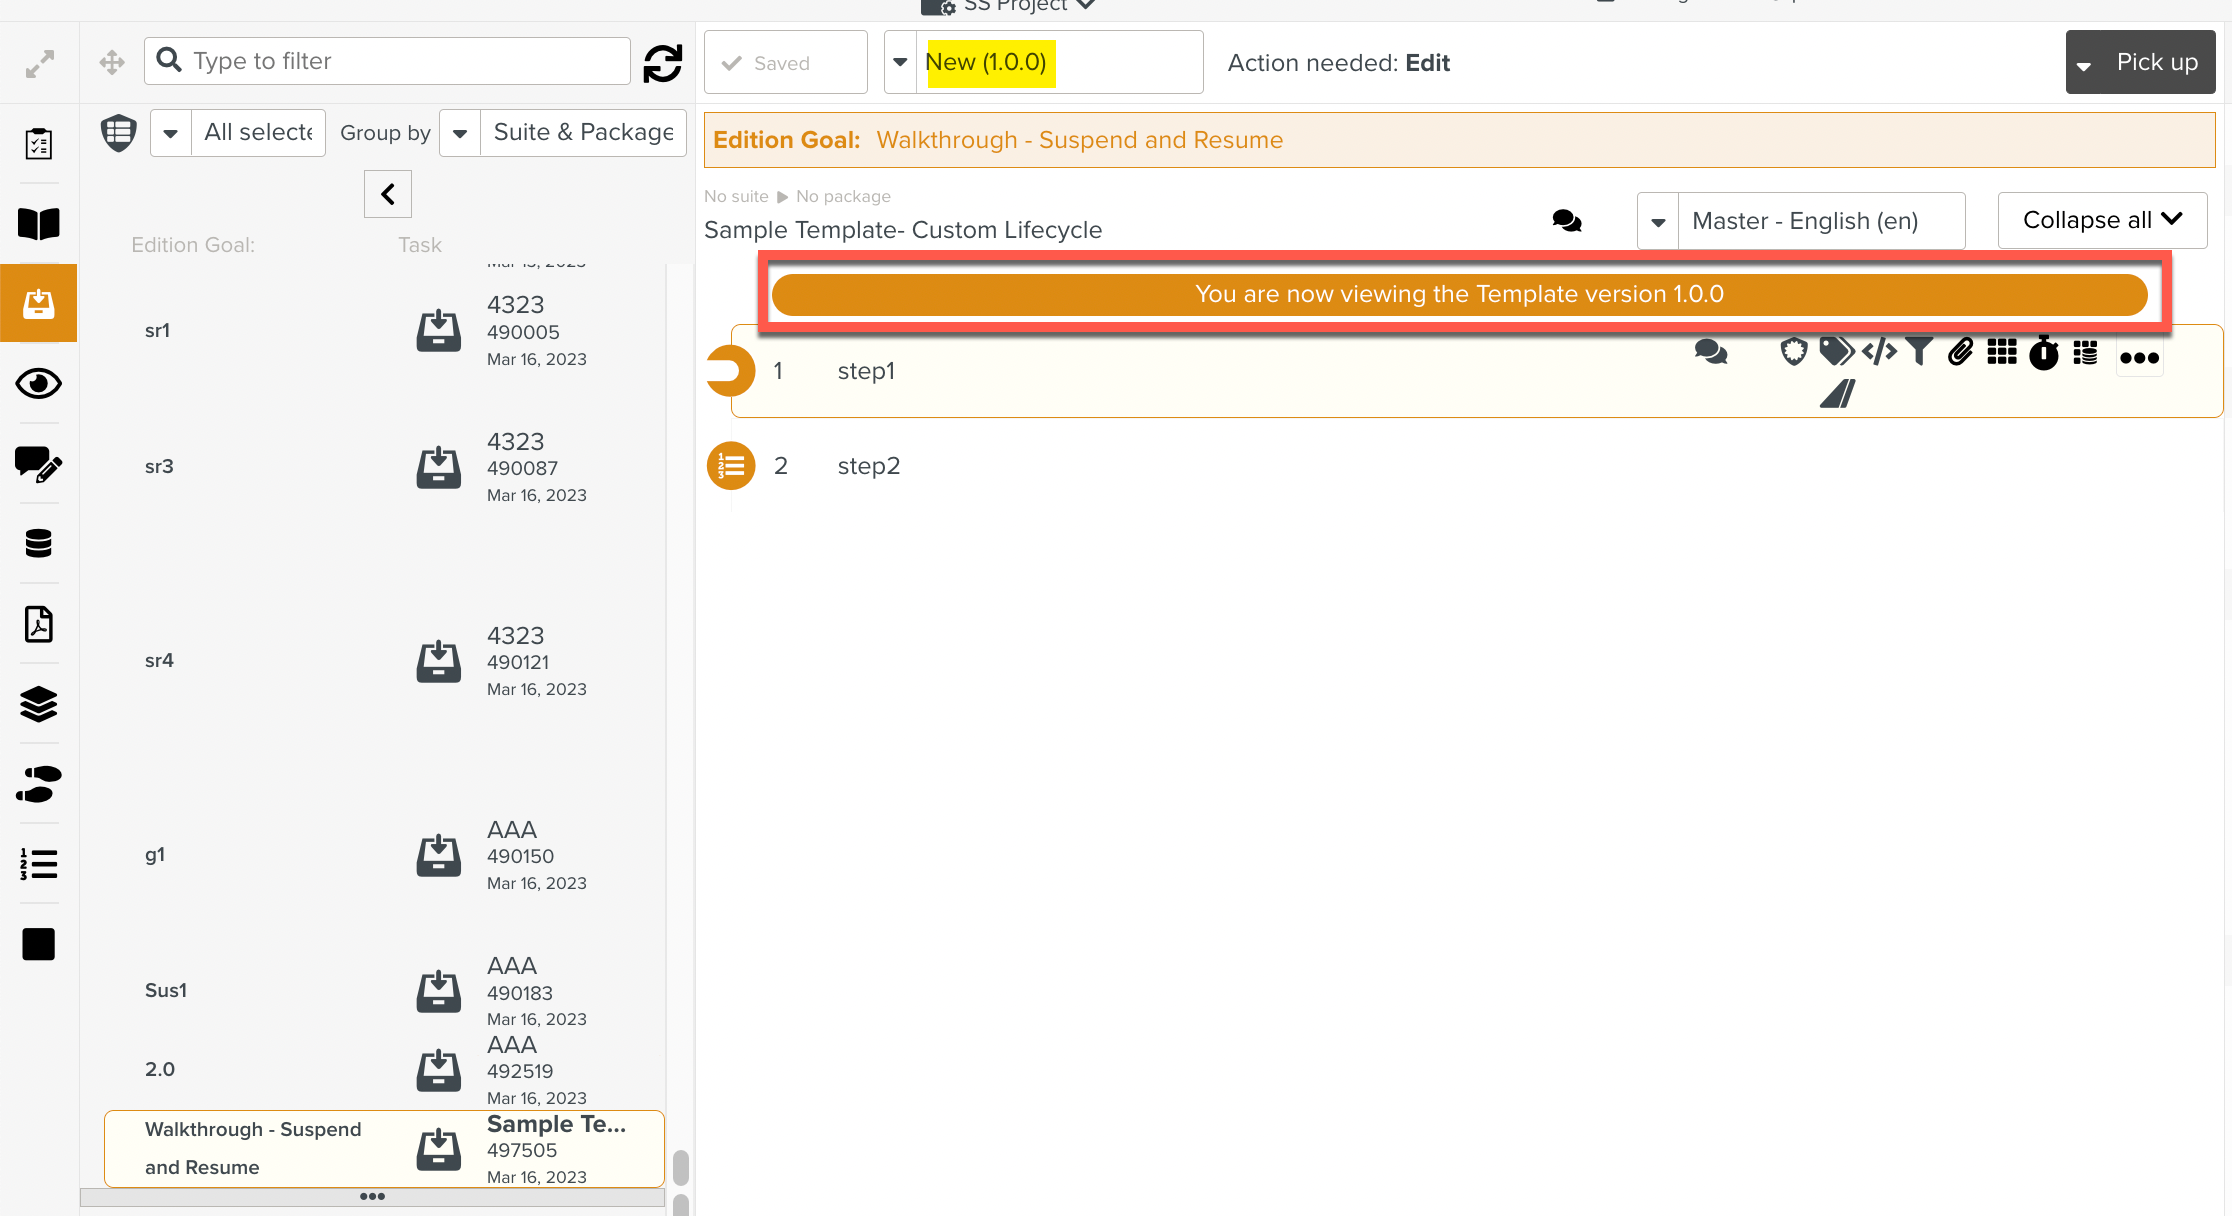Screen dimensions: 2232x1216
Task: Toggle the eye view icon in sidebar
Action: (39, 384)
